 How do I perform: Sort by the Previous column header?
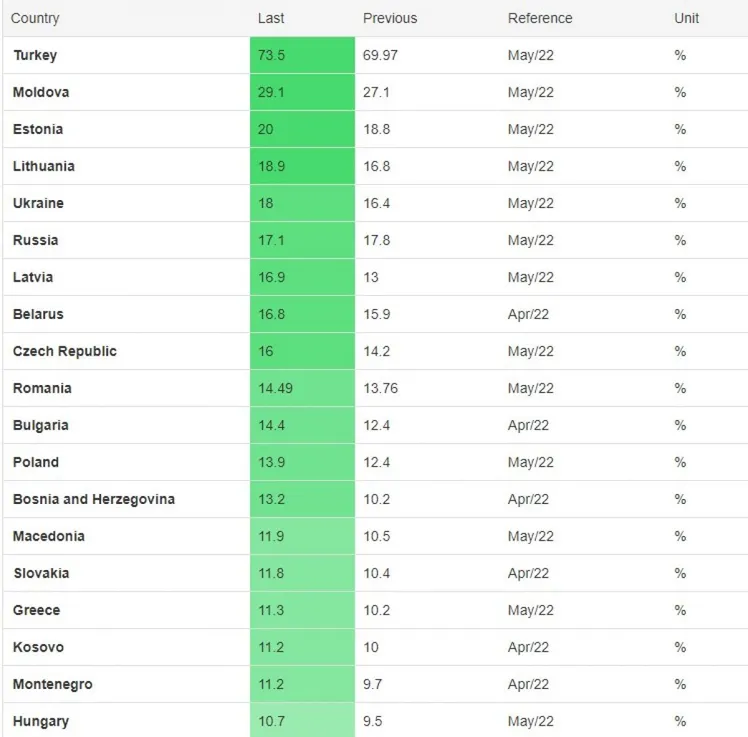390,19
